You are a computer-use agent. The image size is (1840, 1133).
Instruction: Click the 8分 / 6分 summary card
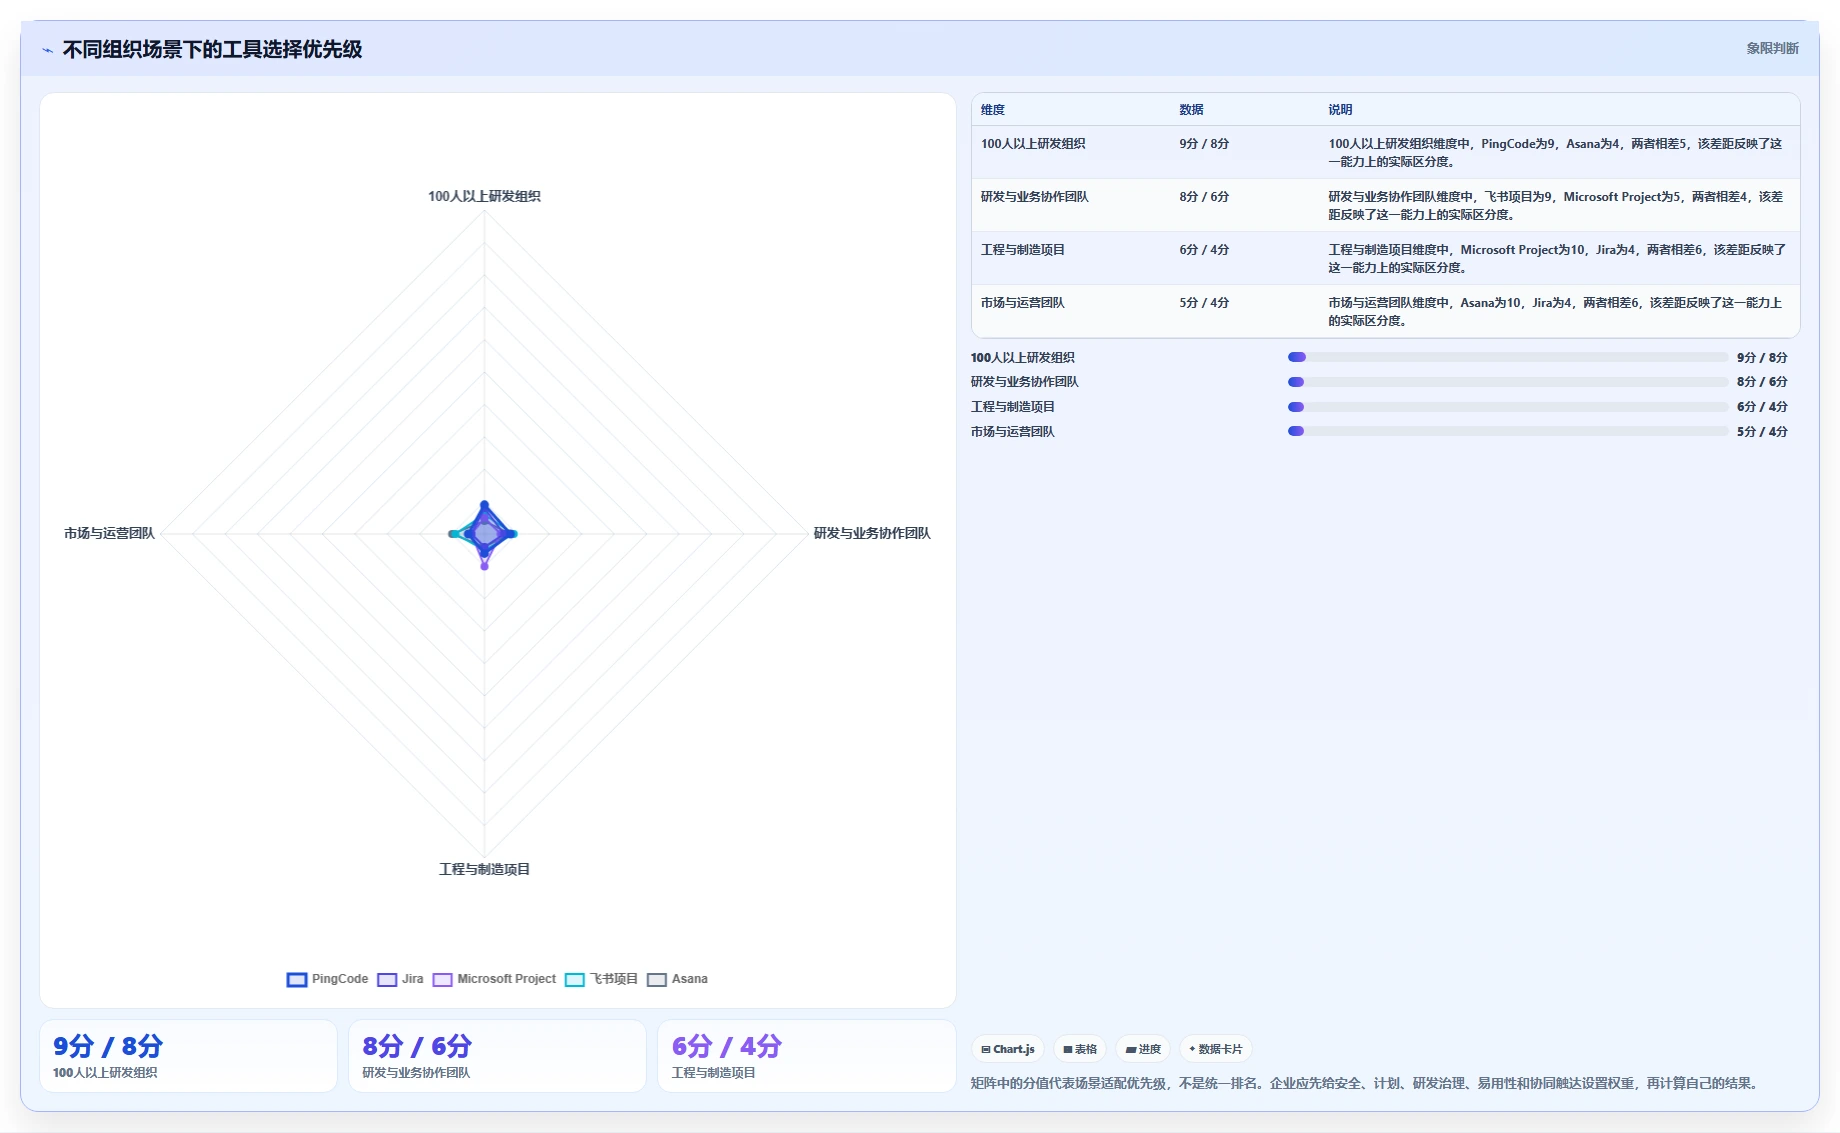tap(497, 1056)
